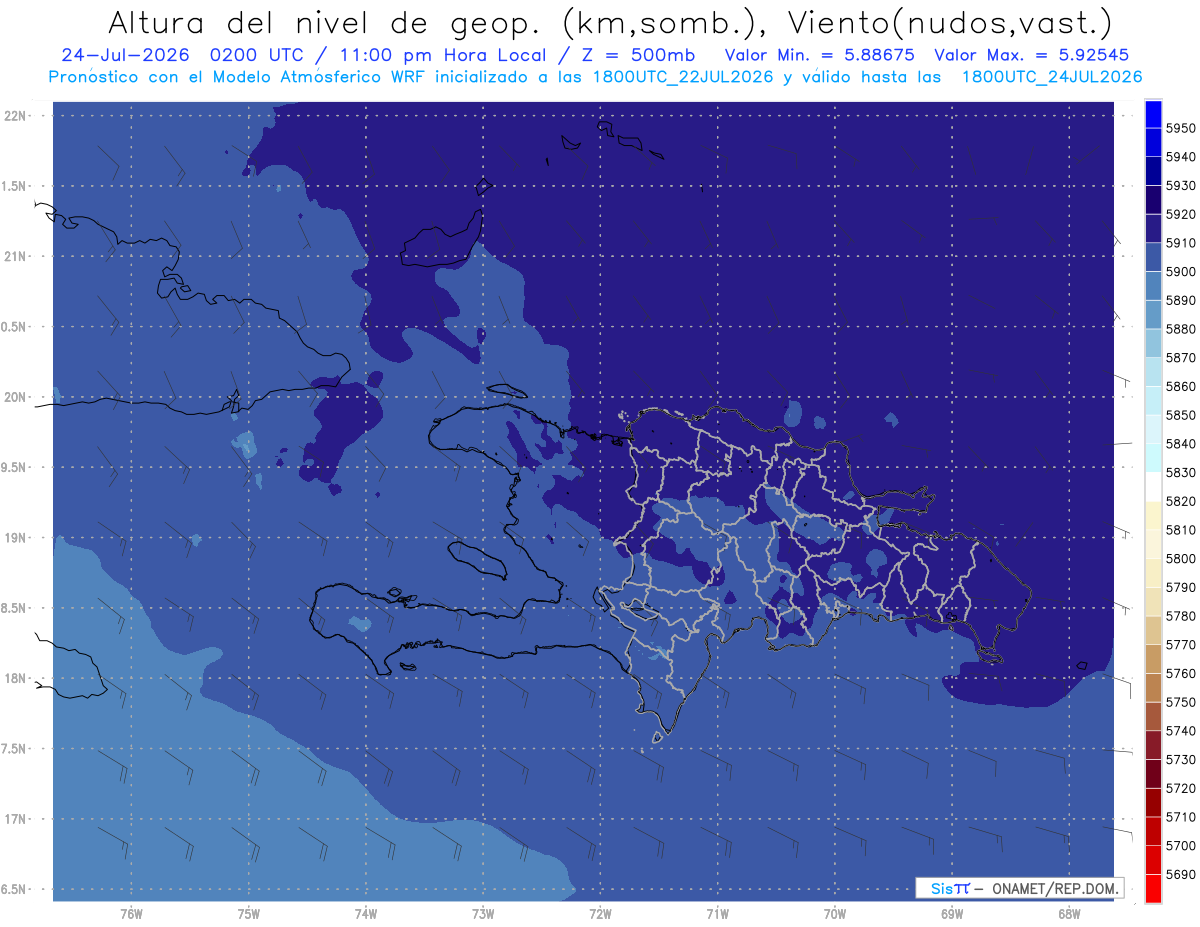The image size is (1200, 927).
Task: Click the 5820 colorbar value
Action: (1179, 501)
